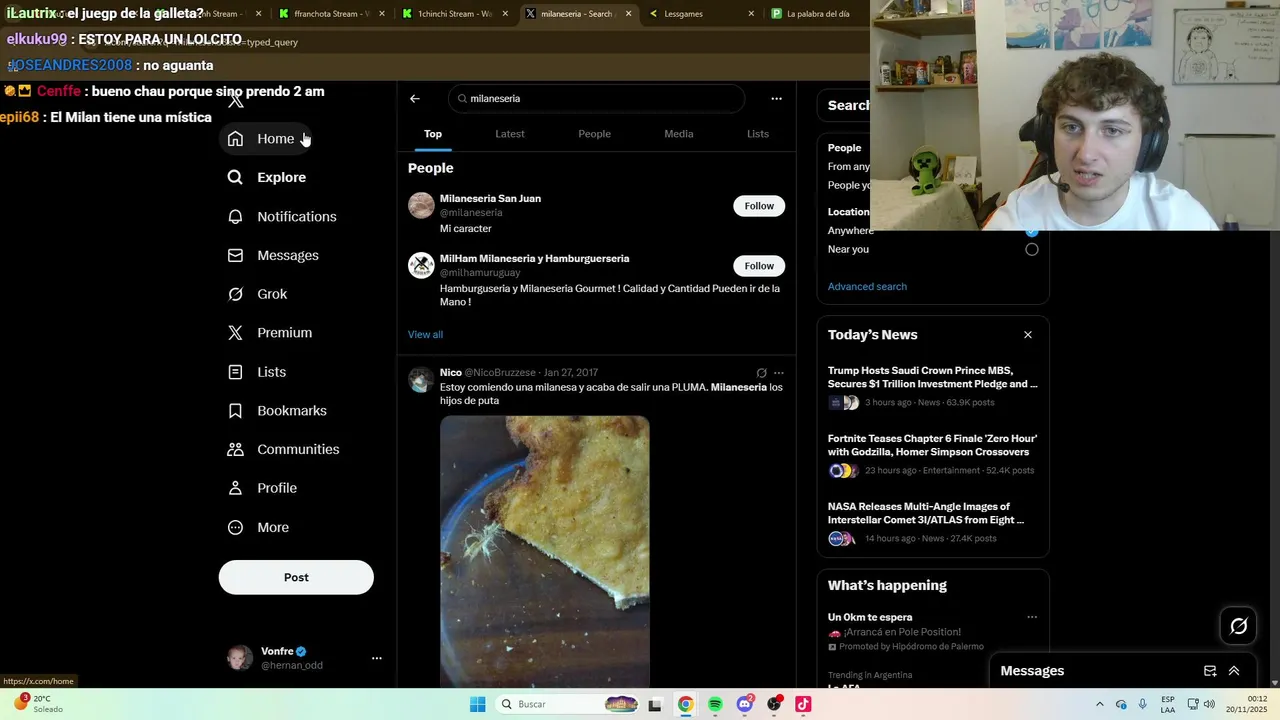Open Task View on the taskbar

pyautogui.click(x=655, y=704)
